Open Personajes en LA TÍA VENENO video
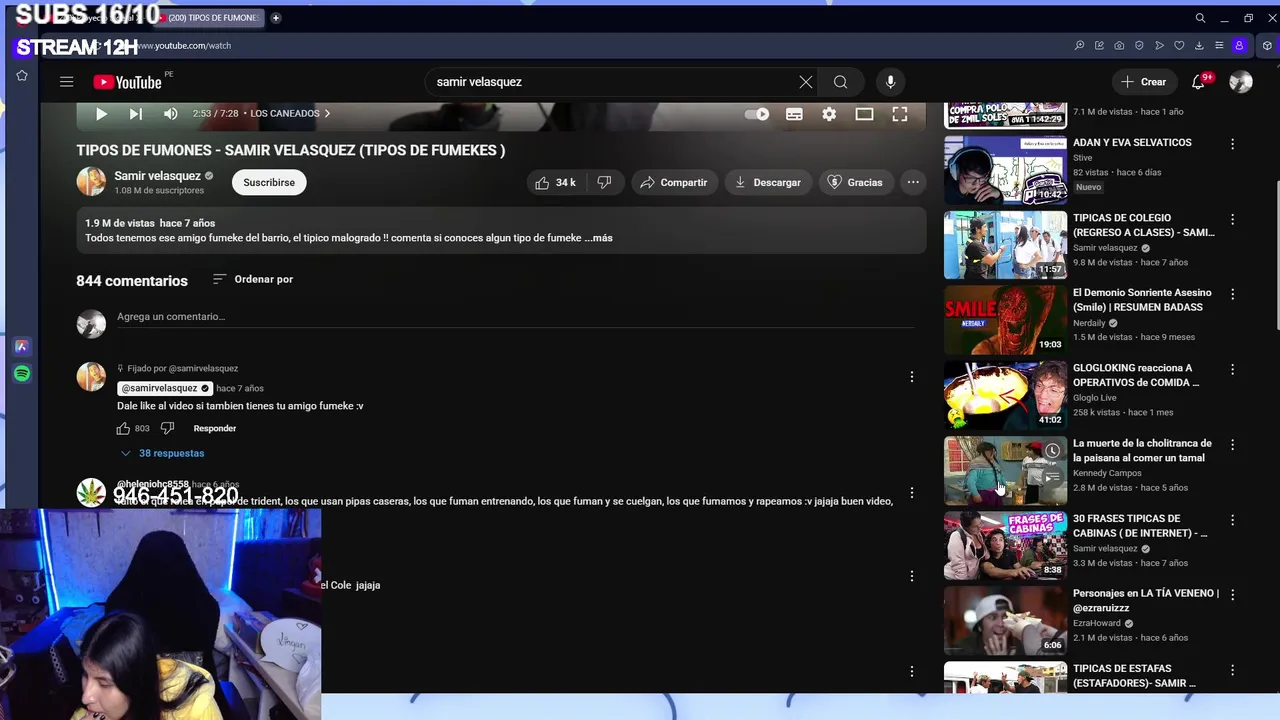 click(x=1005, y=620)
